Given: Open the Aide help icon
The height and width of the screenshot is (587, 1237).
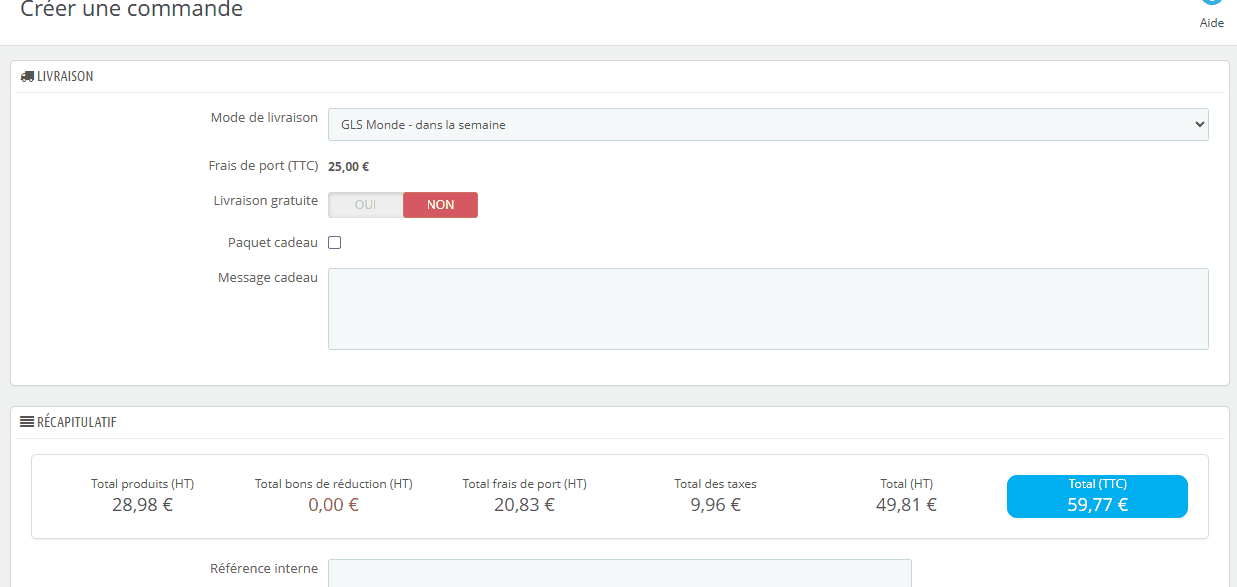Looking at the screenshot, I should [x=1212, y=3].
